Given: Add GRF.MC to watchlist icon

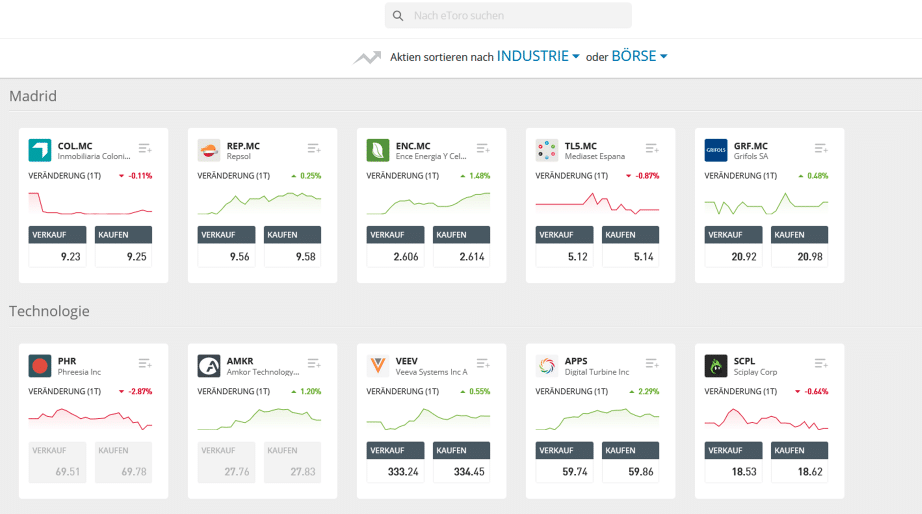Looking at the screenshot, I should point(821,148).
